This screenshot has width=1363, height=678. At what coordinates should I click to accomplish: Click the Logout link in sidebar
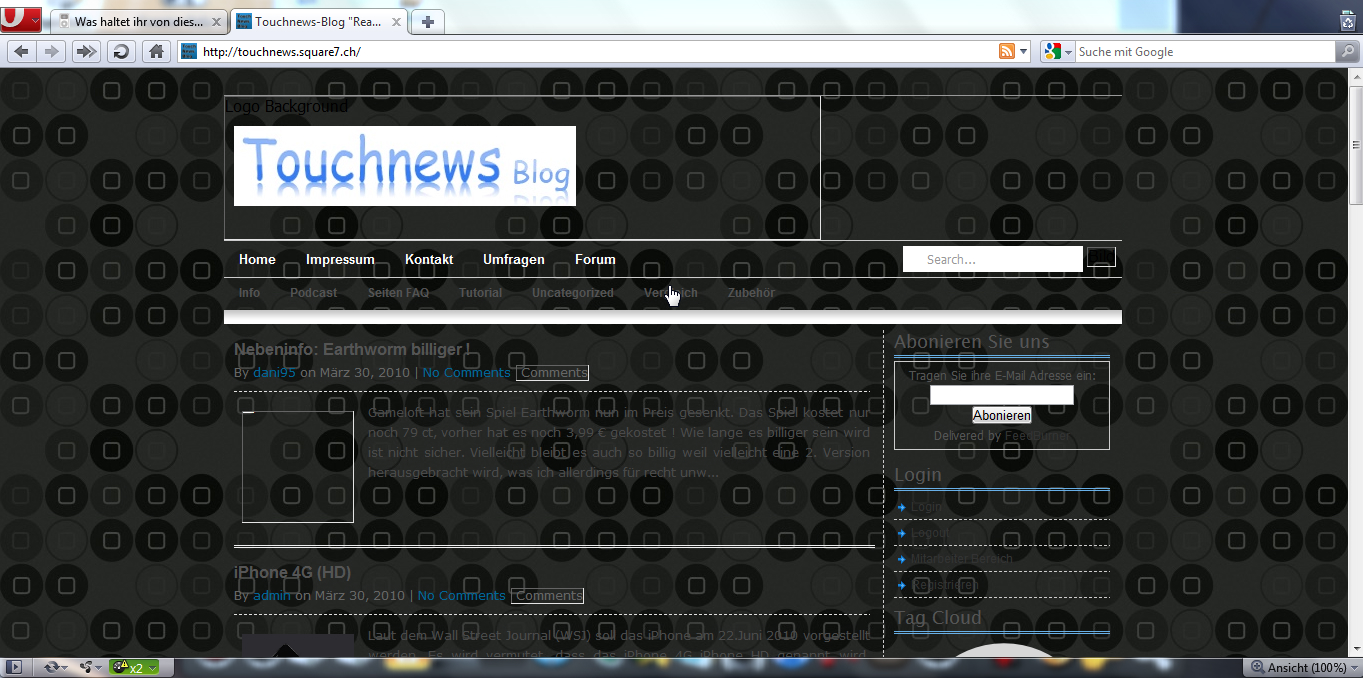930,533
